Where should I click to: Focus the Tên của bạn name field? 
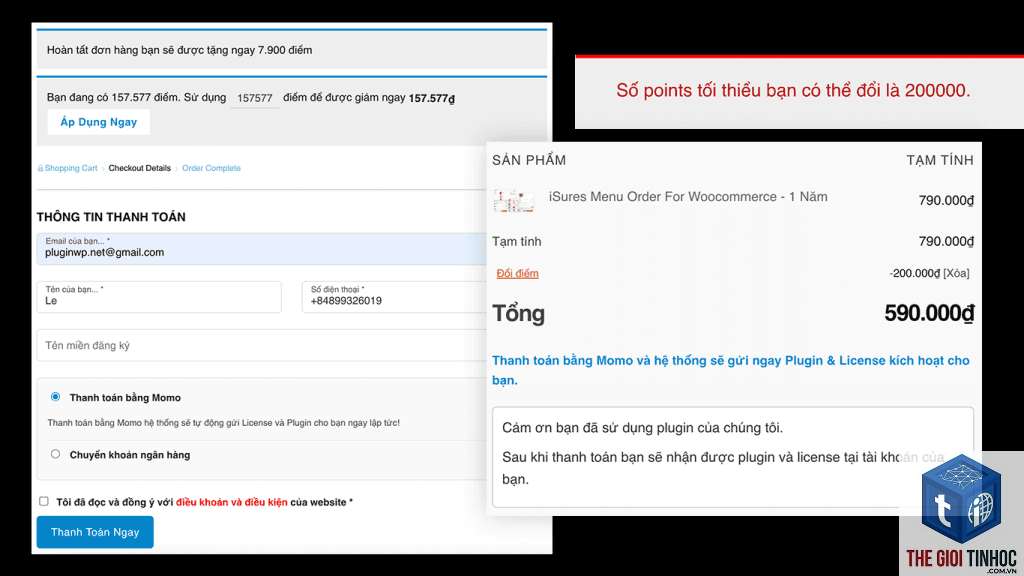(159, 297)
